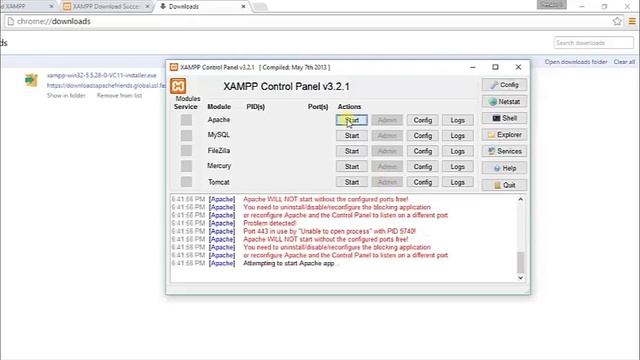Bookmark this page with the star icon
Screen dimensions: 640x360
(617, 21)
